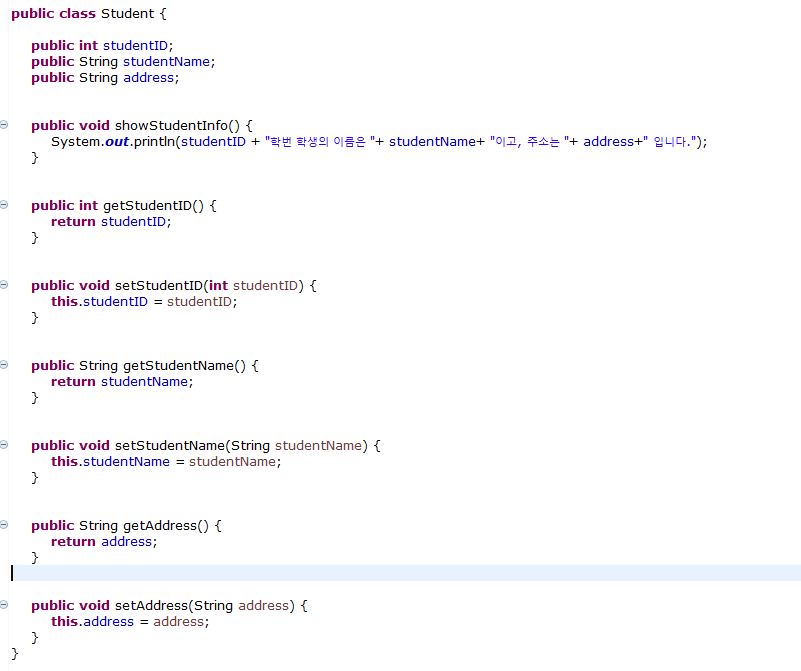Viewport: 801px width, 671px height.
Task: Collapse the setStudentName method fold marker
Action: click(x=4, y=445)
